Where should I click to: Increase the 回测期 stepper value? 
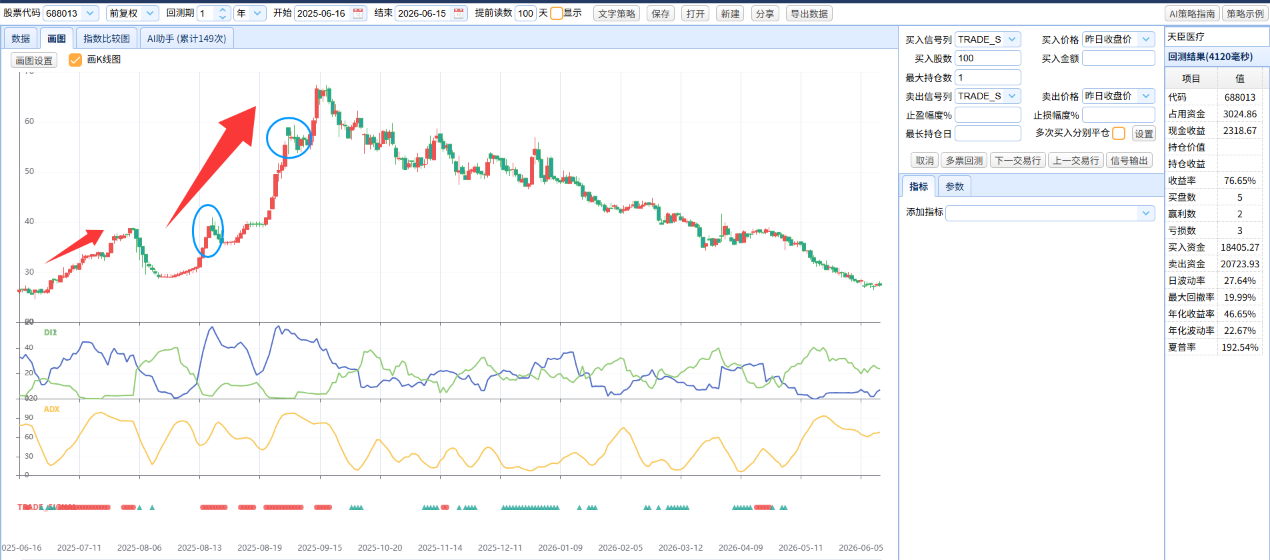(223, 10)
